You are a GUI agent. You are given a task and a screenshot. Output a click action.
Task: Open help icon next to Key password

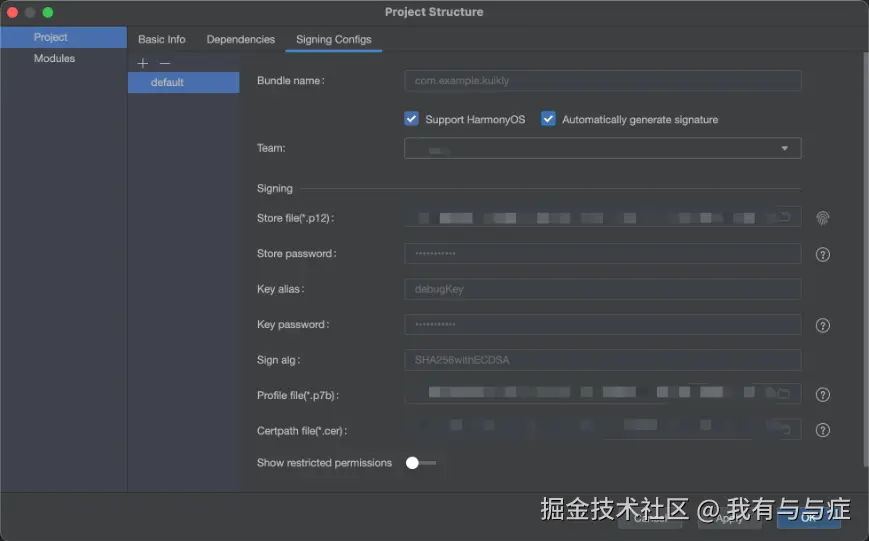pos(822,325)
